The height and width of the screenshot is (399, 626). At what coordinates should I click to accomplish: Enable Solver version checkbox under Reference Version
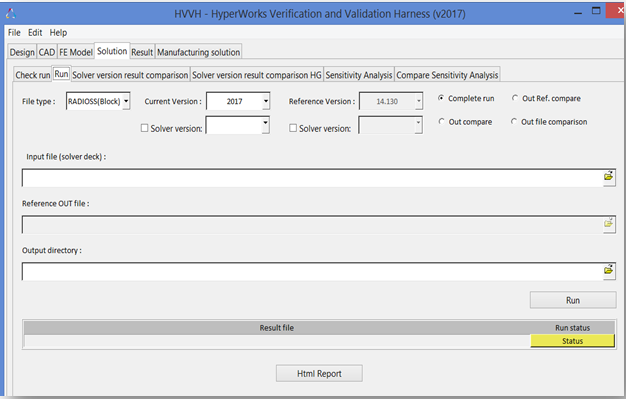(293, 128)
